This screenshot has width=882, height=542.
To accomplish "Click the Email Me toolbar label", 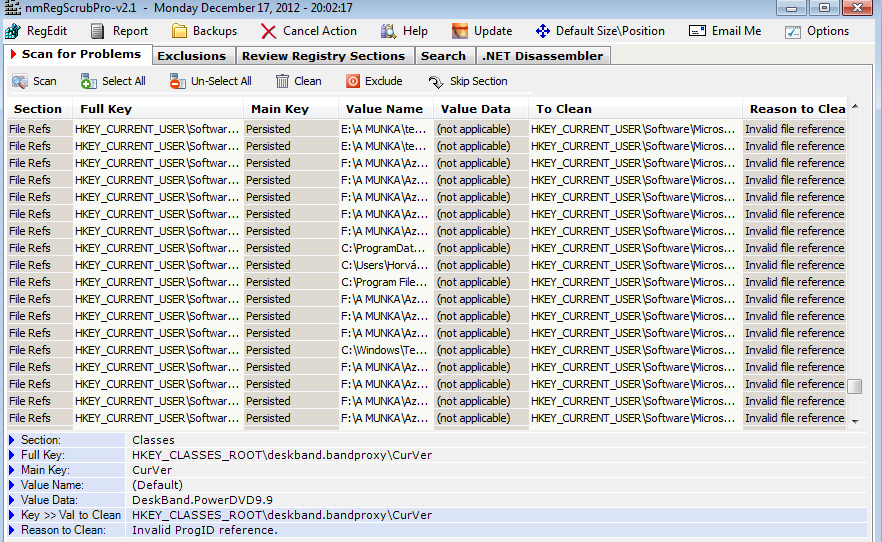I will (x=736, y=31).
